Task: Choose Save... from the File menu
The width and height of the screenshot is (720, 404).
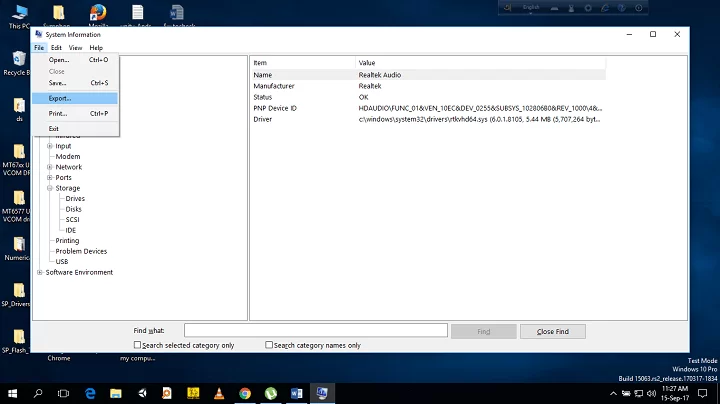Action: 75,83
